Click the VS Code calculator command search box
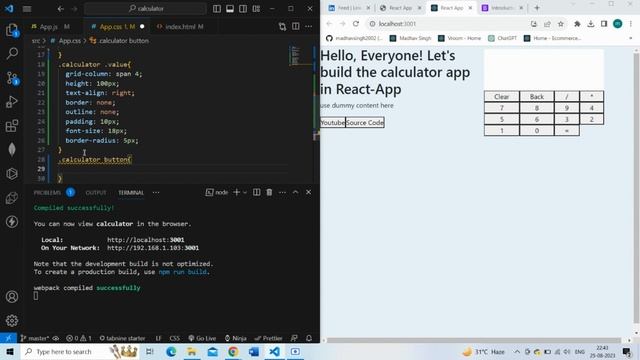 click(x=145, y=9)
